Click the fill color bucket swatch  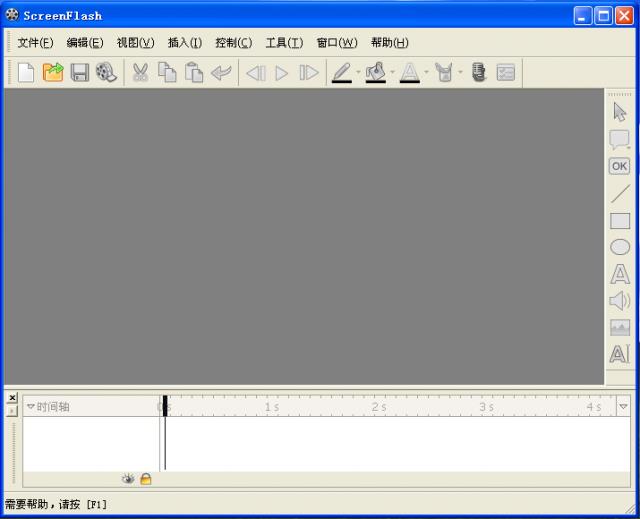point(376,72)
